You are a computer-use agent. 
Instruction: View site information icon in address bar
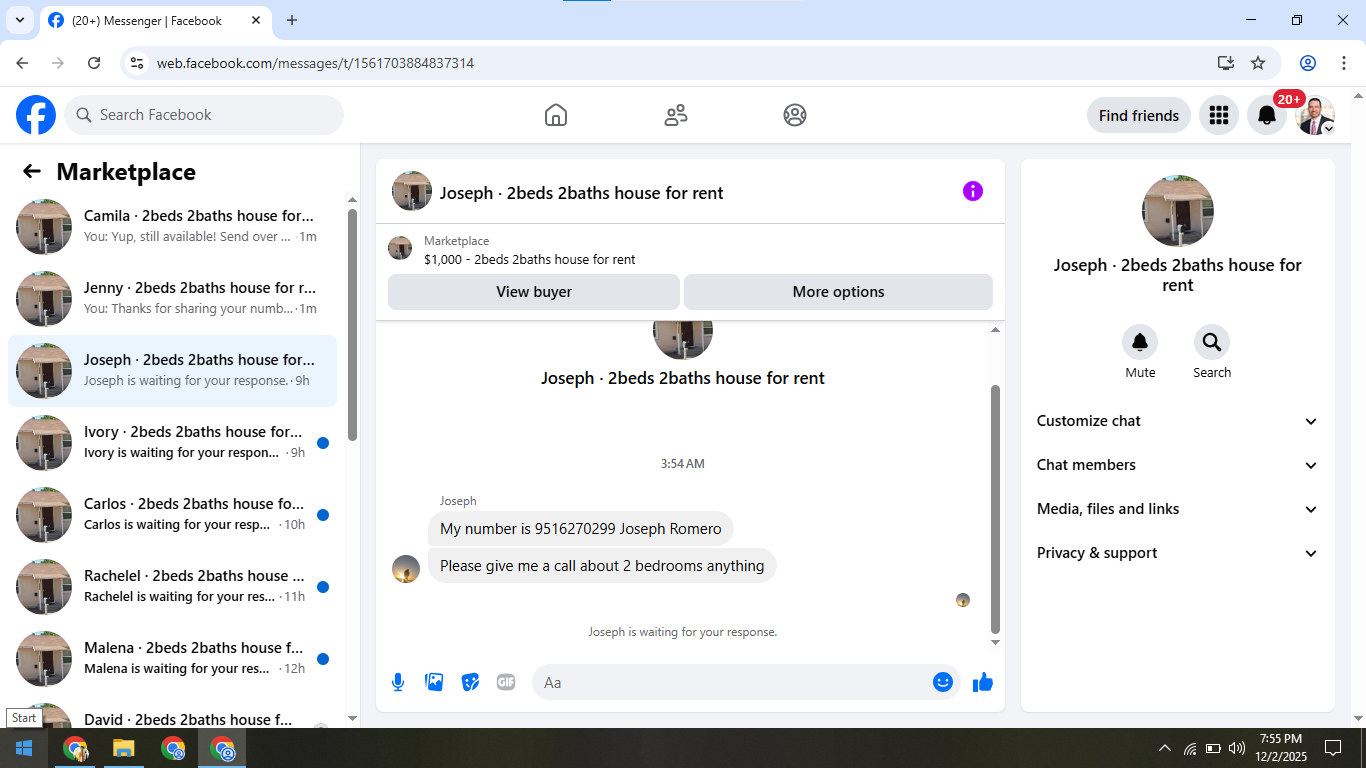coord(138,63)
